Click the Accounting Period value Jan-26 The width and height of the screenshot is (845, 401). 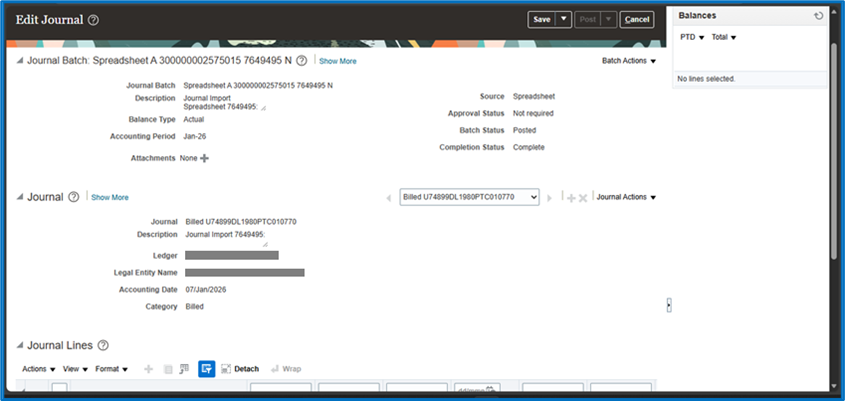click(x=195, y=137)
